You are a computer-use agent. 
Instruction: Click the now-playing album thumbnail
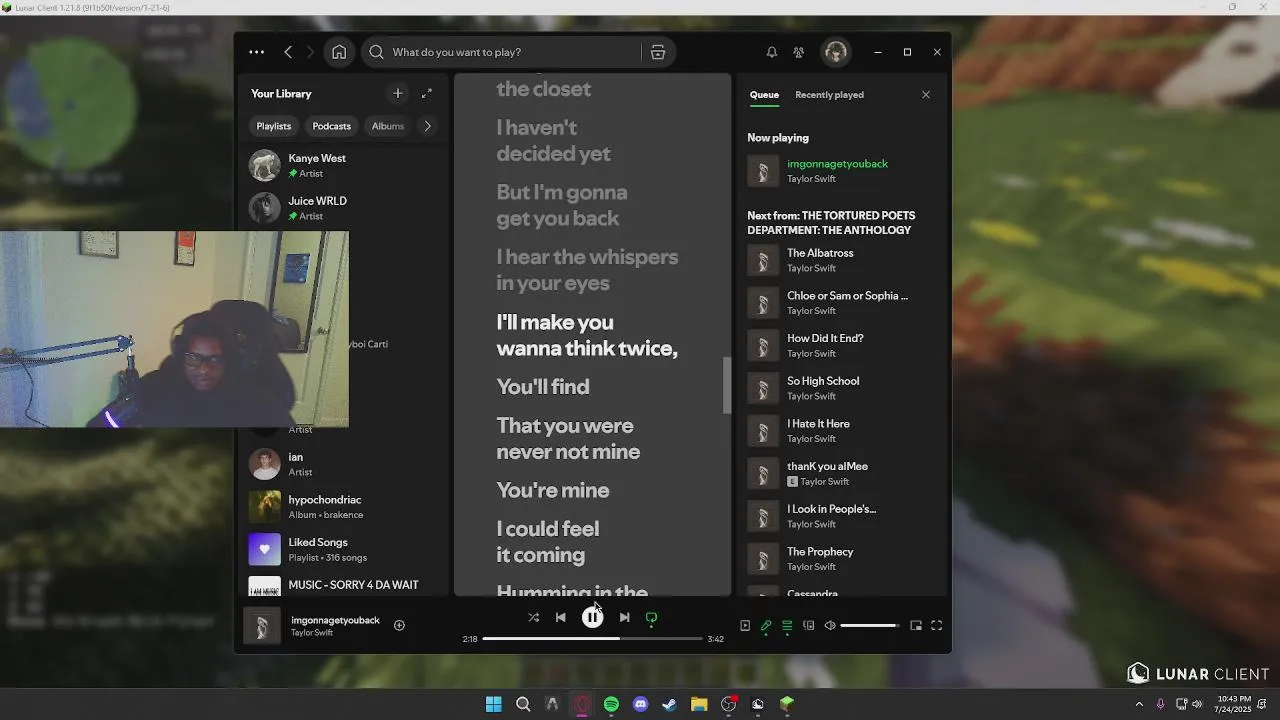pos(262,626)
